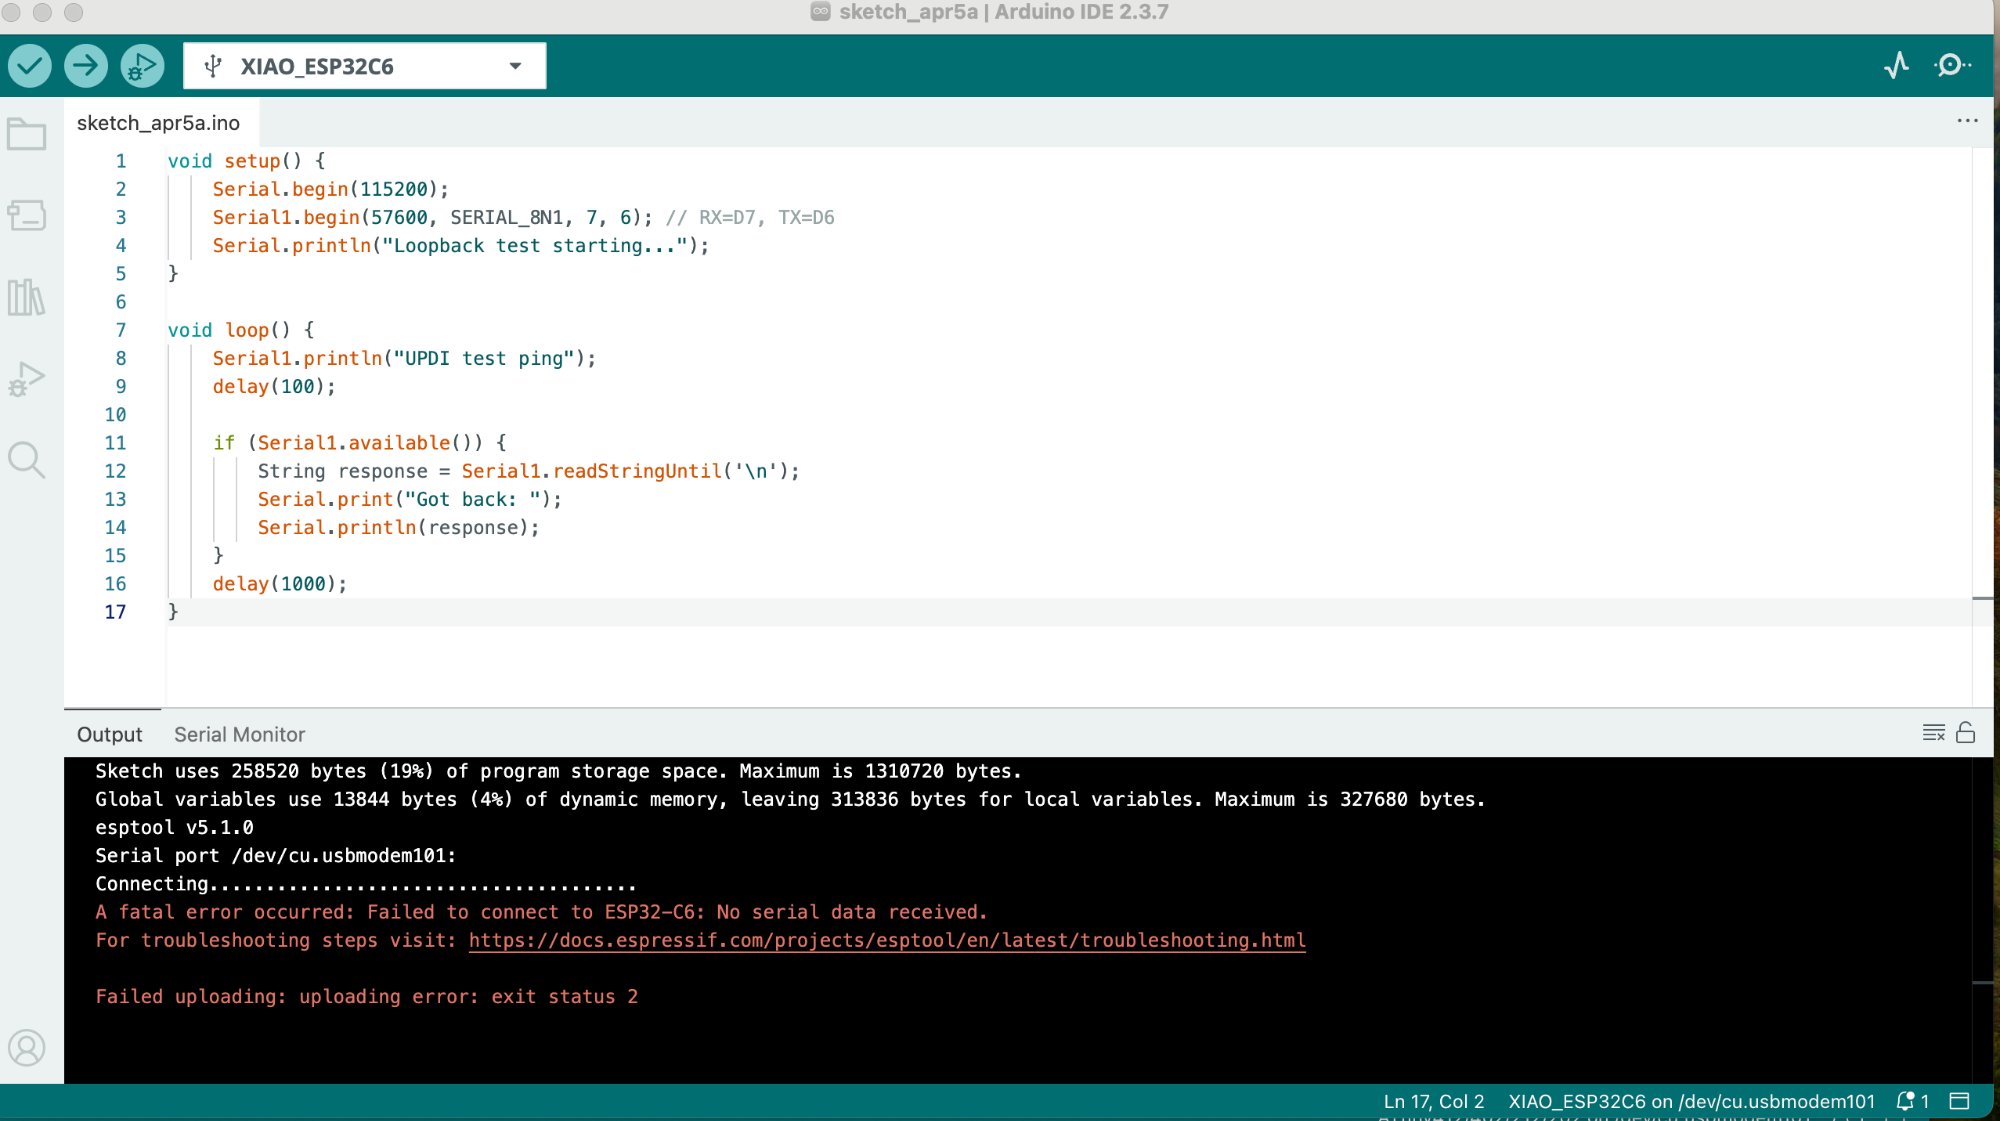Open Boards Manager in sidebar
The image size is (2000, 1121).
click(27, 215)
